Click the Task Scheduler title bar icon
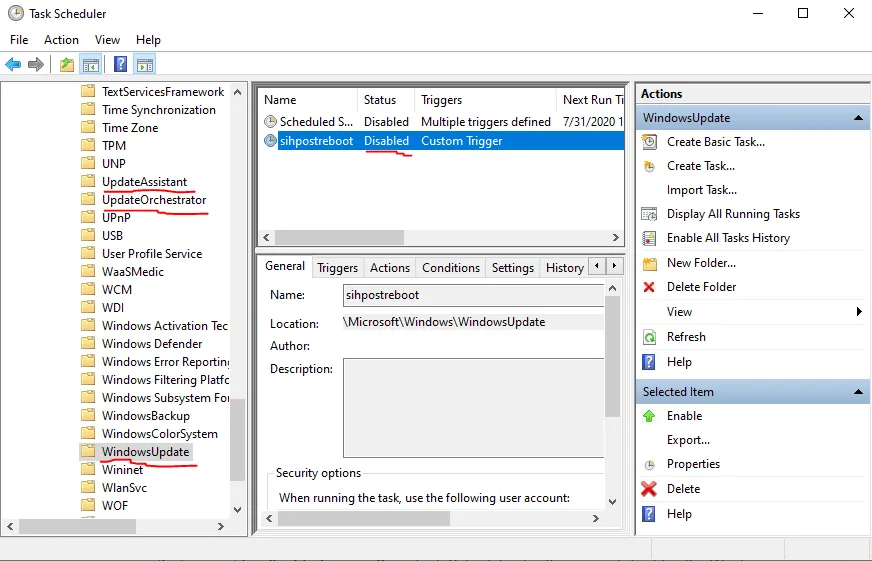The image size is (872, 561). tap(16, 13)
